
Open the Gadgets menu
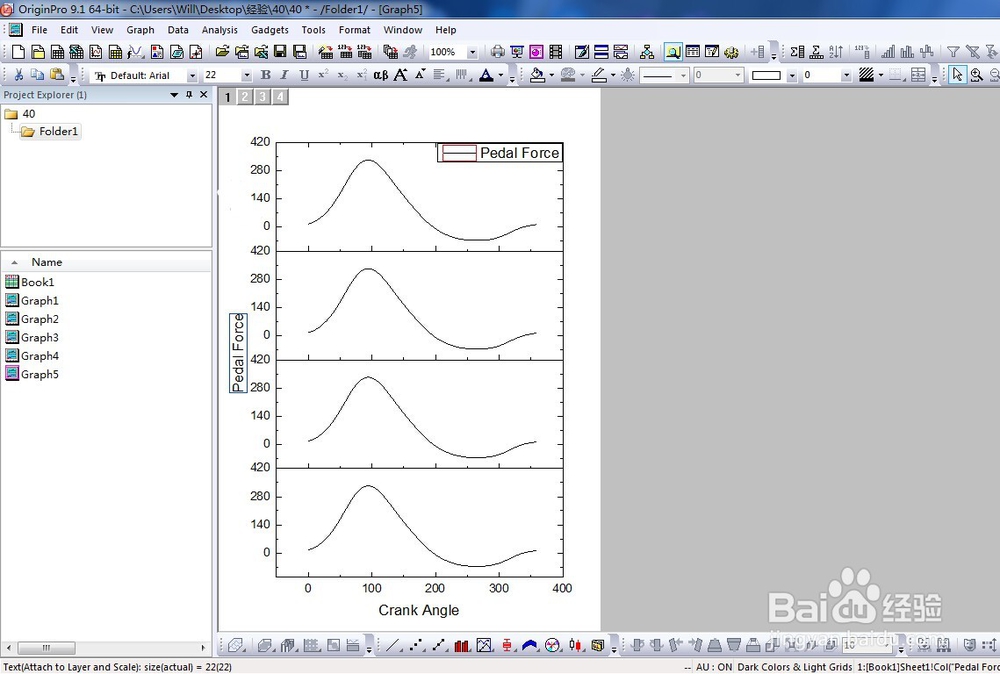270,29
